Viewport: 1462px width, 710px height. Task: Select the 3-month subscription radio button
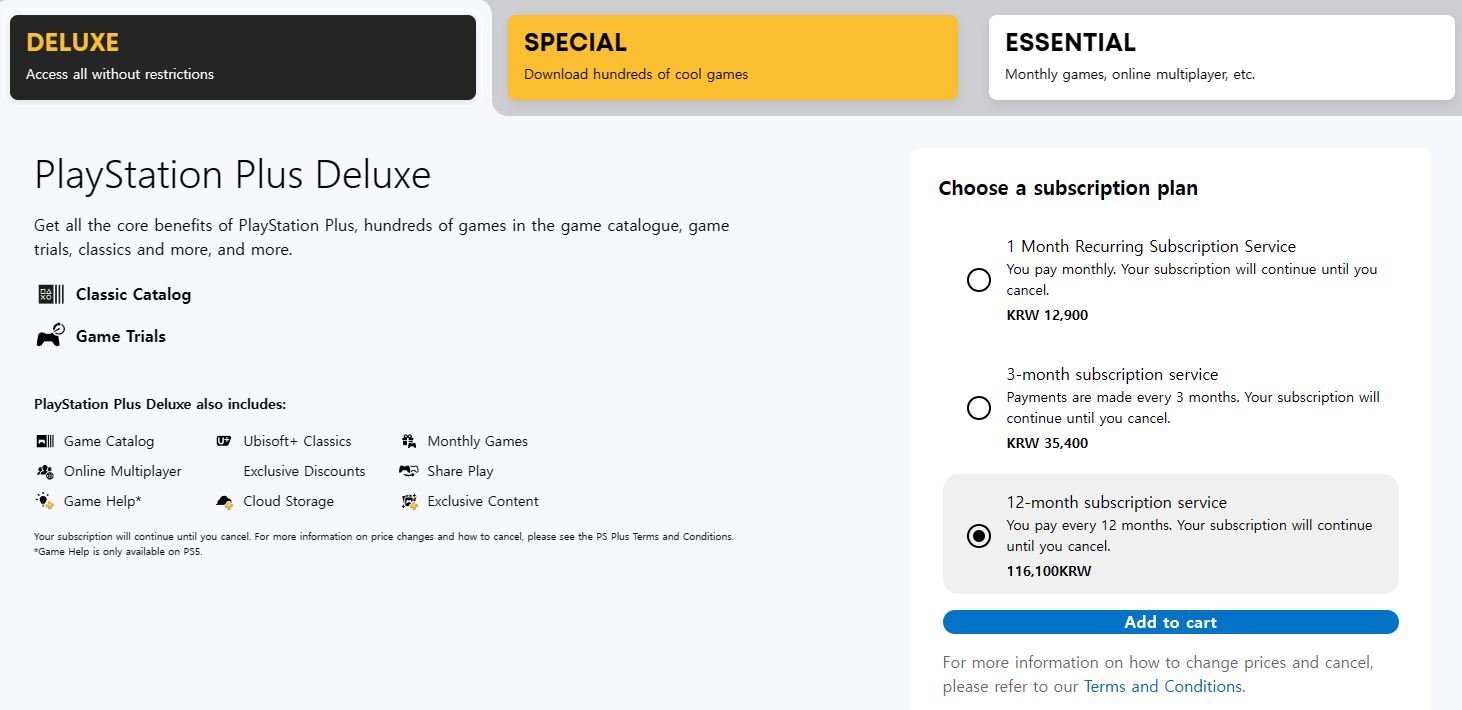click(979, 408)
